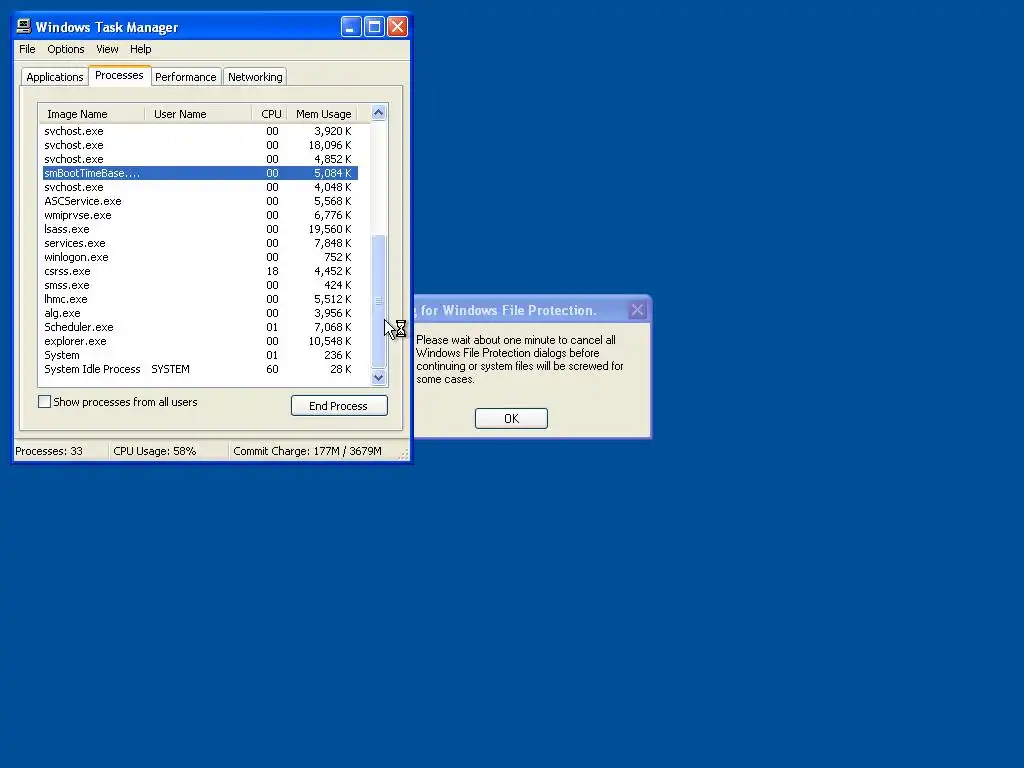Open the File menu

pyautogui.click(x=27, y=49)
